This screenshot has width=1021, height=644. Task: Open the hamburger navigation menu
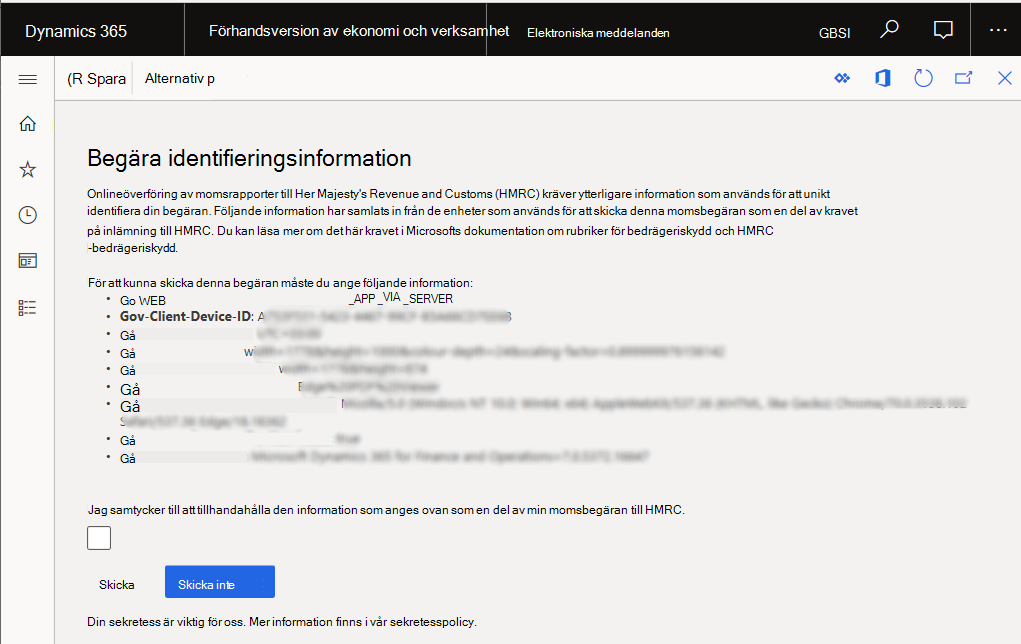tap(27, 79)
